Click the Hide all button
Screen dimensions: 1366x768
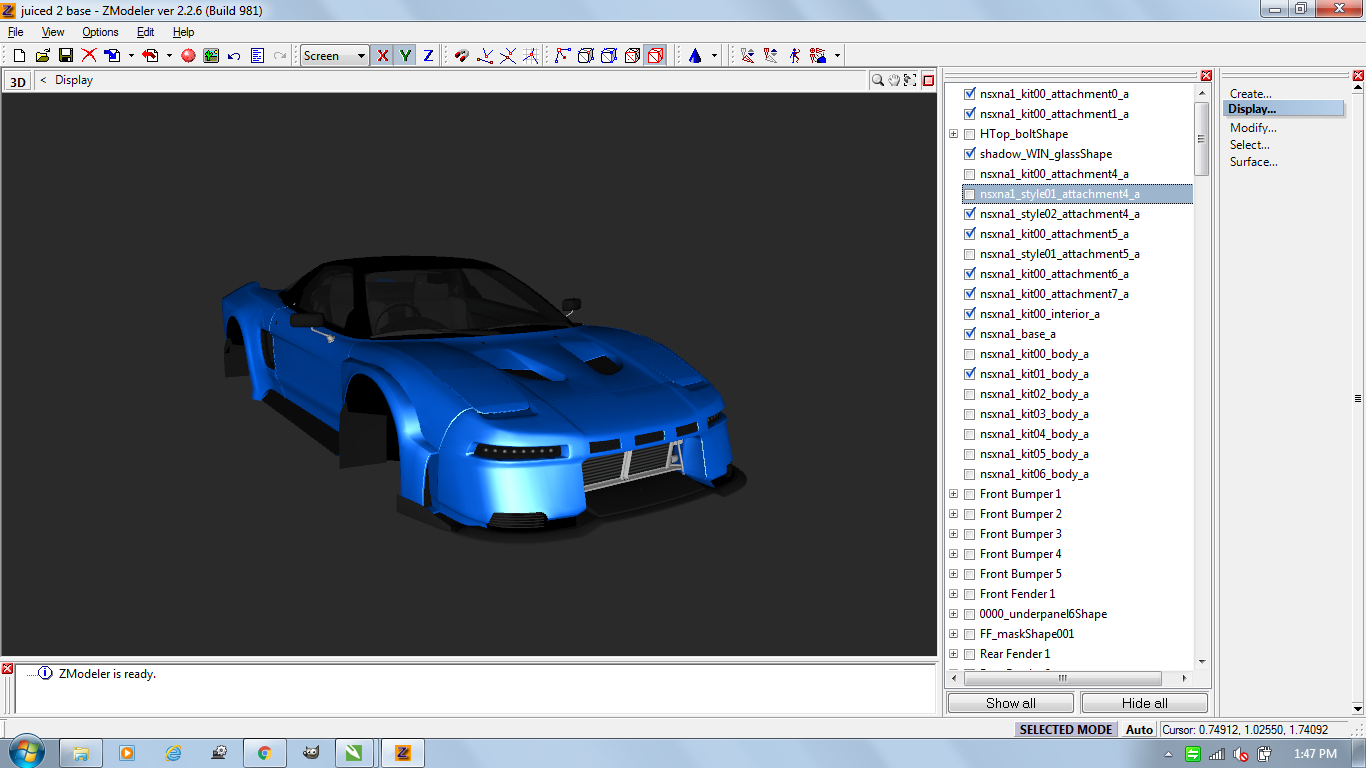[x=1144, y=703]
